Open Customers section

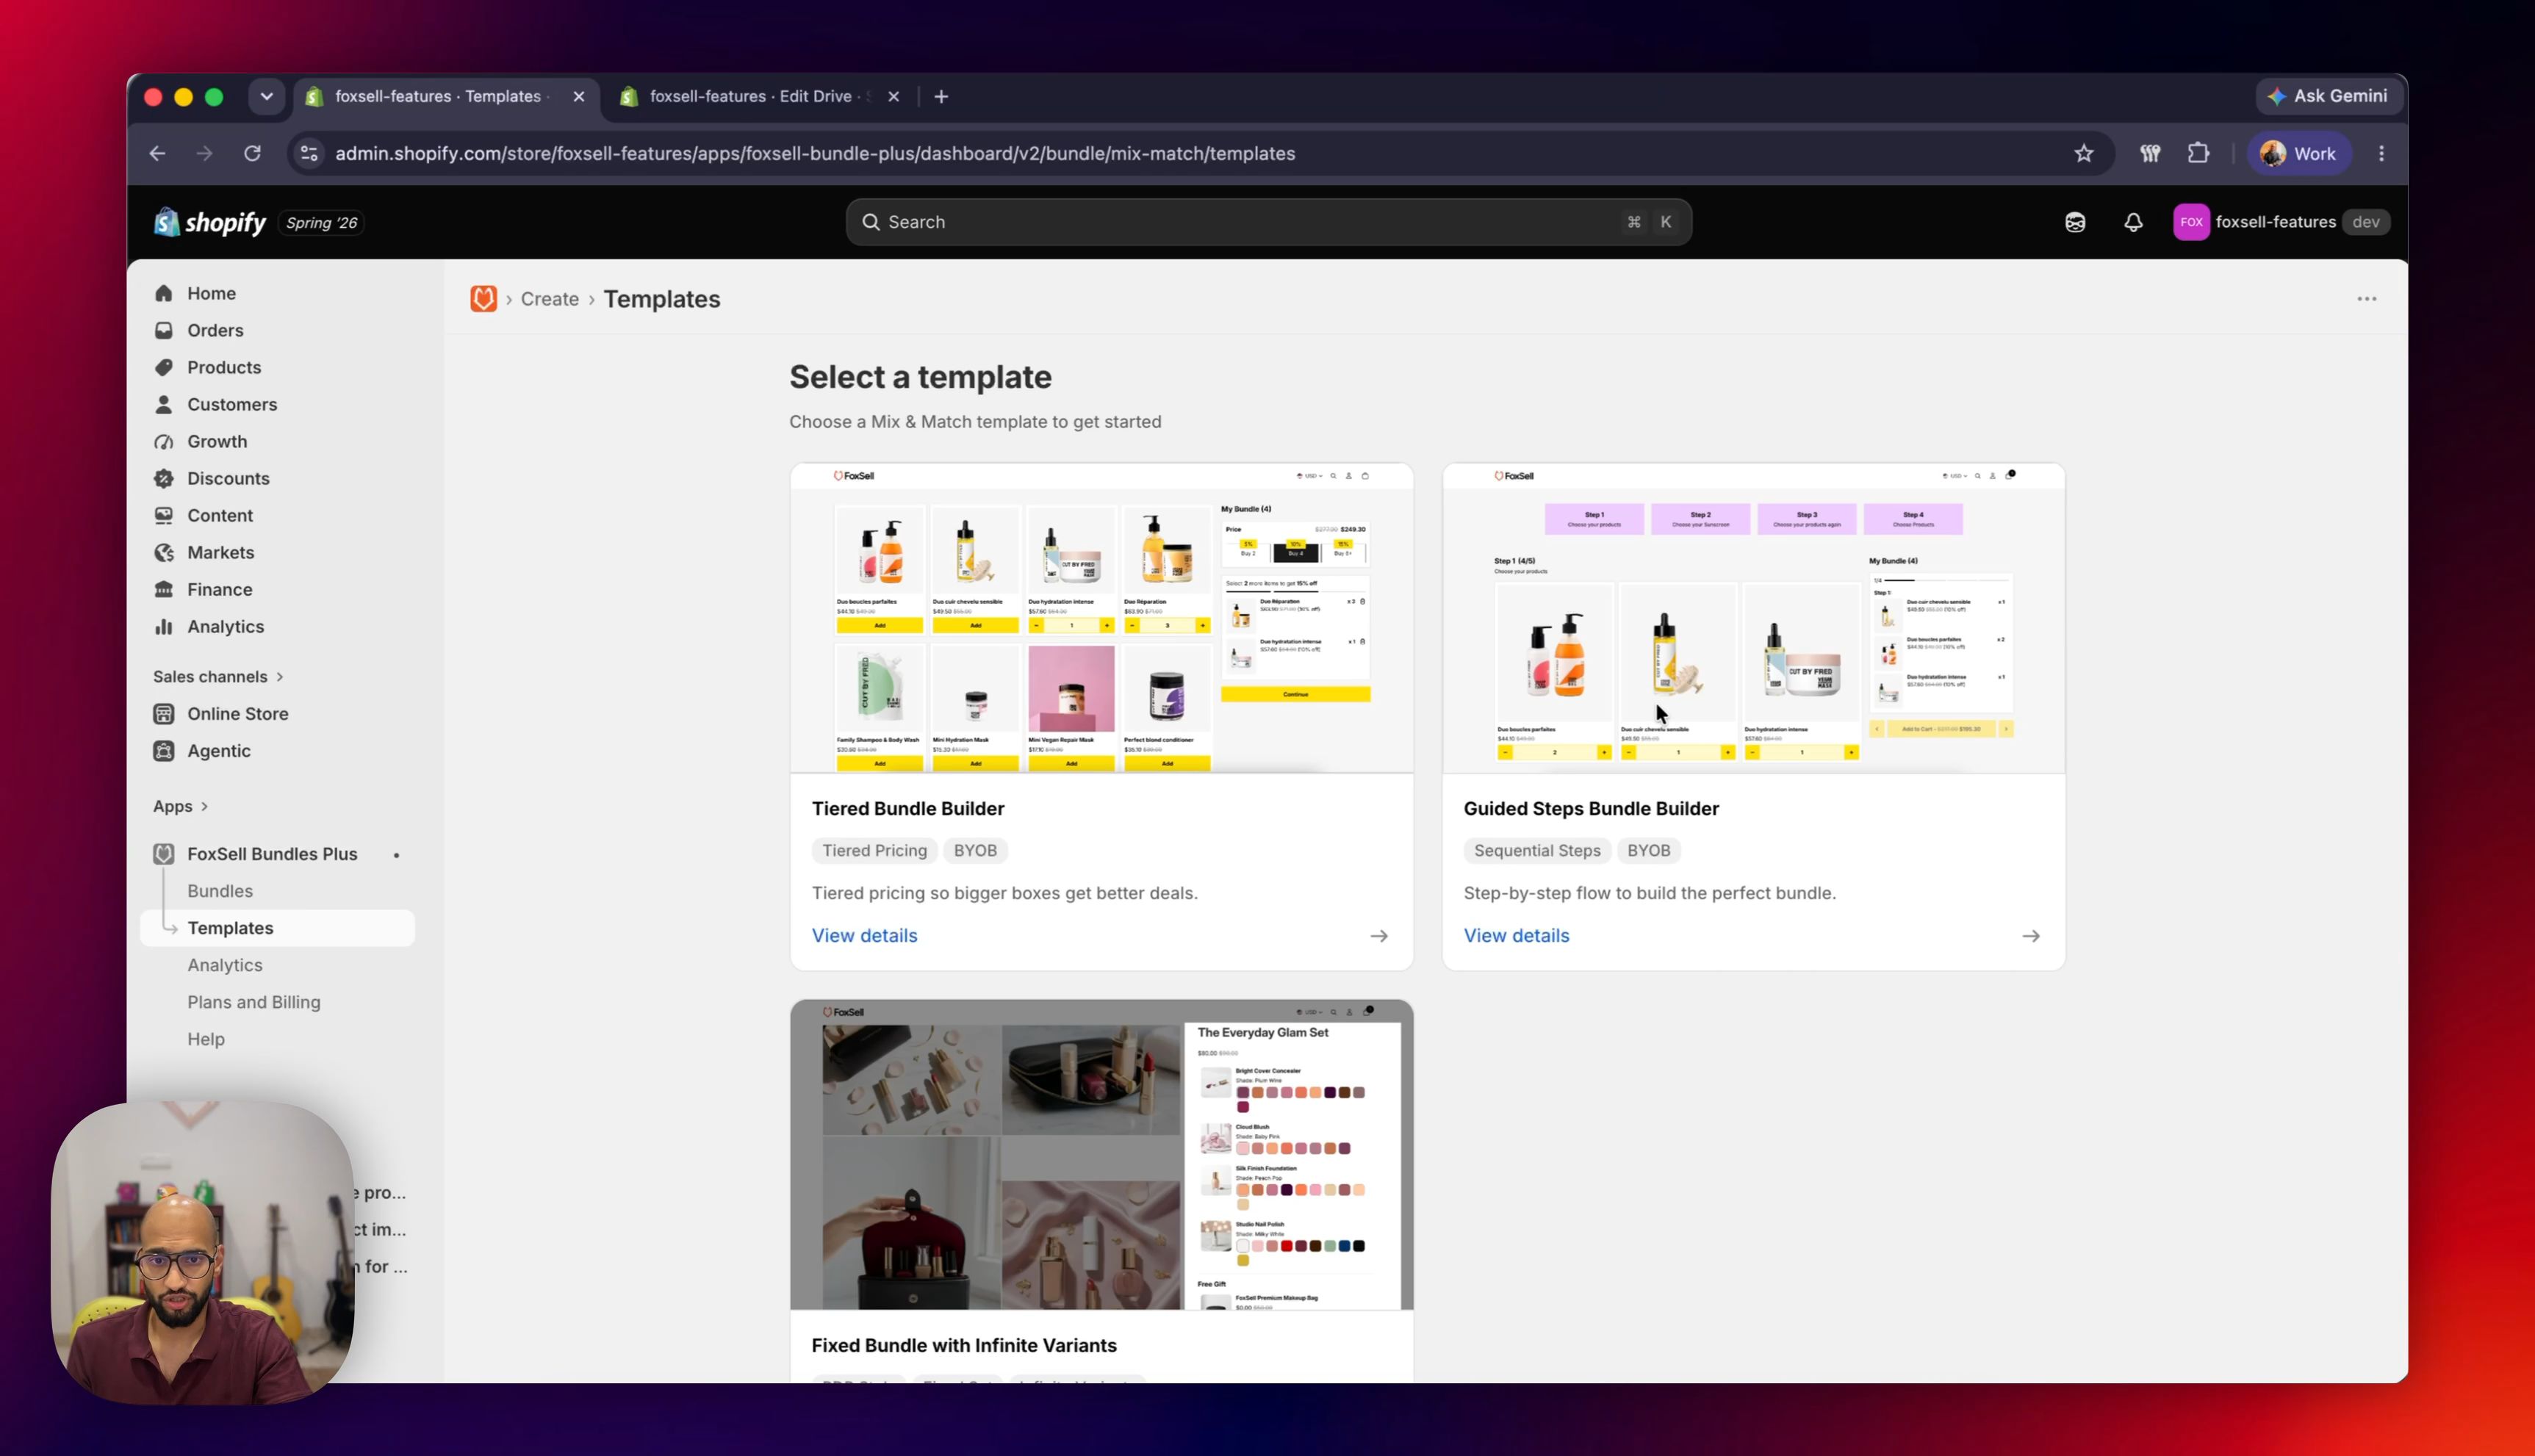tap(232, 404)
